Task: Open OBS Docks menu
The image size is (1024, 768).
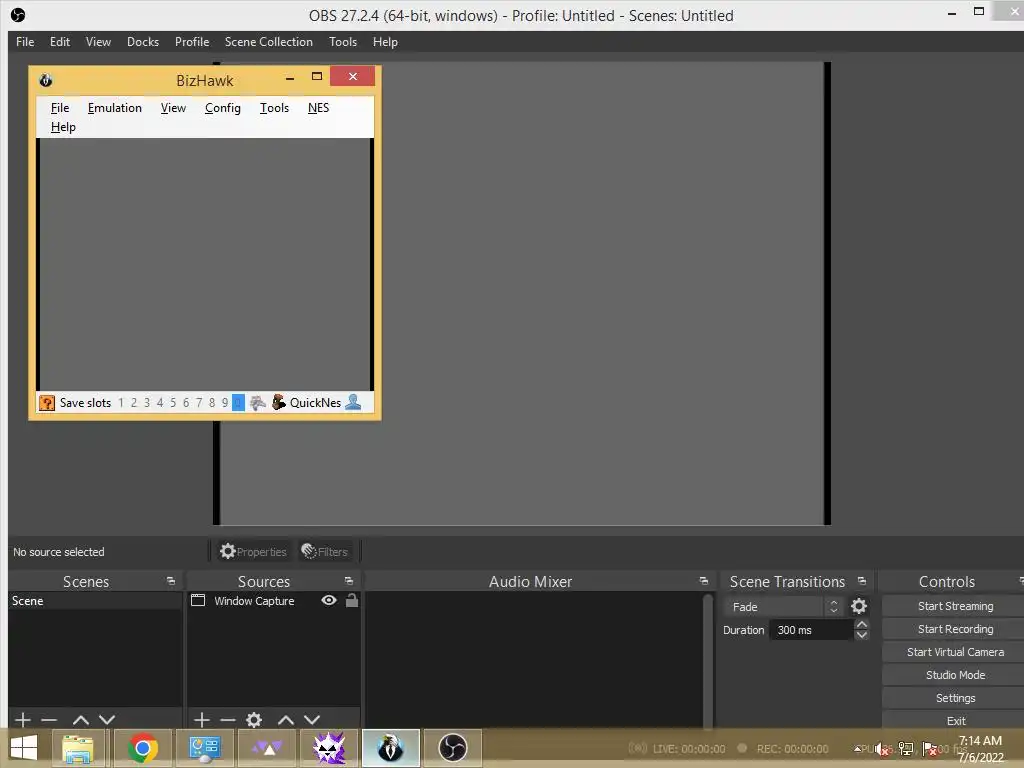Action: tap(143, 42)
